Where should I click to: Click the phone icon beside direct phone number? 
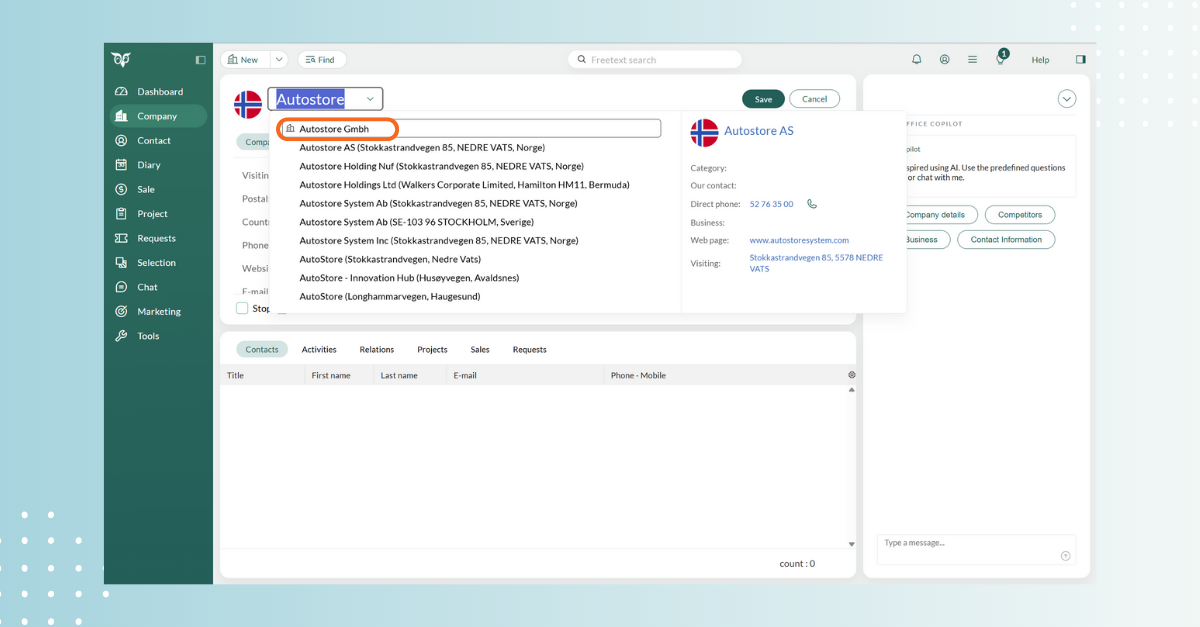point(812,204)
